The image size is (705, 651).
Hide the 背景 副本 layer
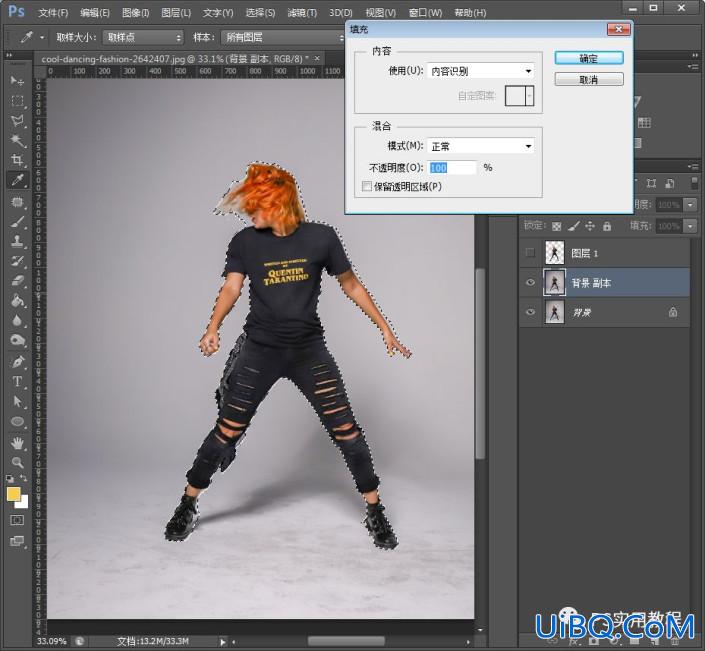click(531, 282)
